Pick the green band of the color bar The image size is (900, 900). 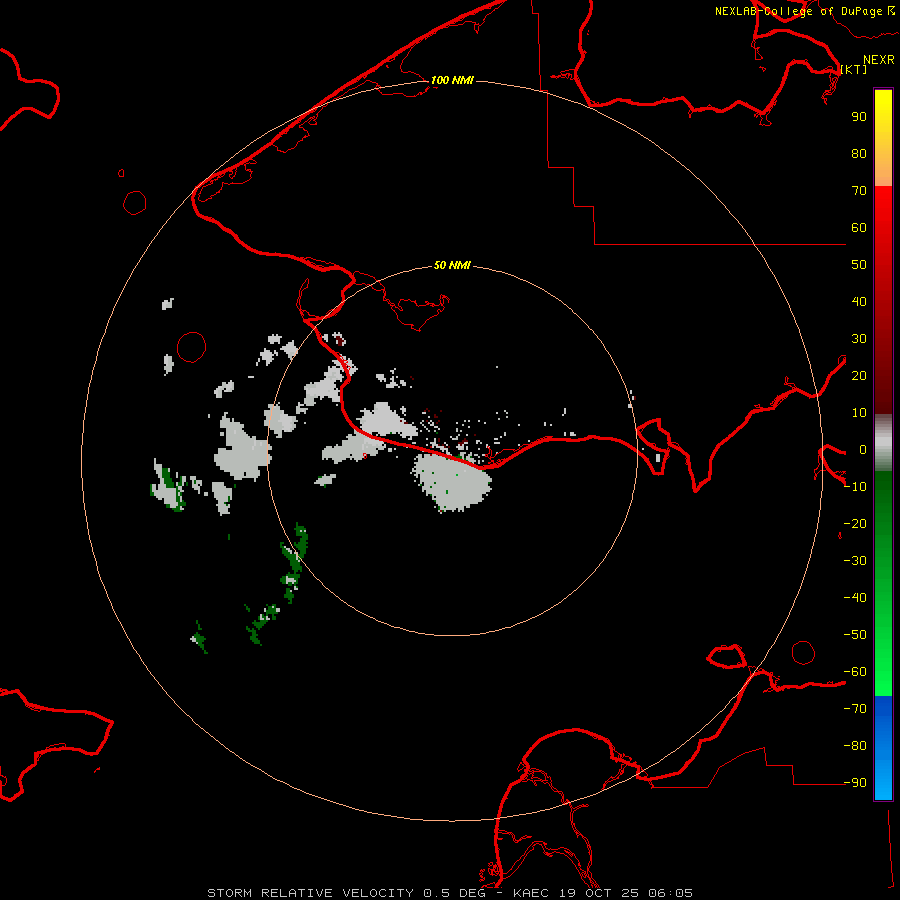point(883,584)
